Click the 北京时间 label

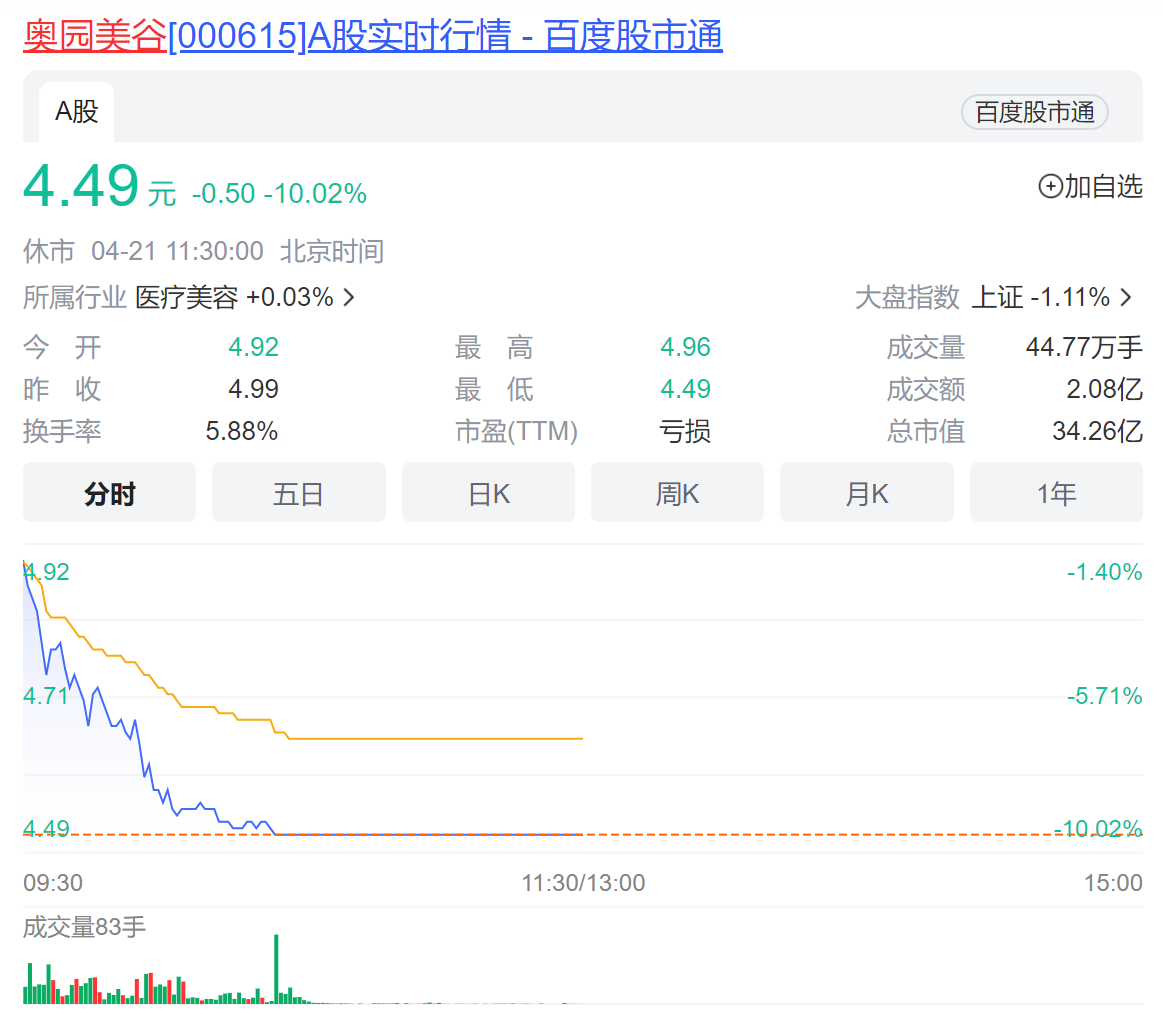click(x=332, y=251)
